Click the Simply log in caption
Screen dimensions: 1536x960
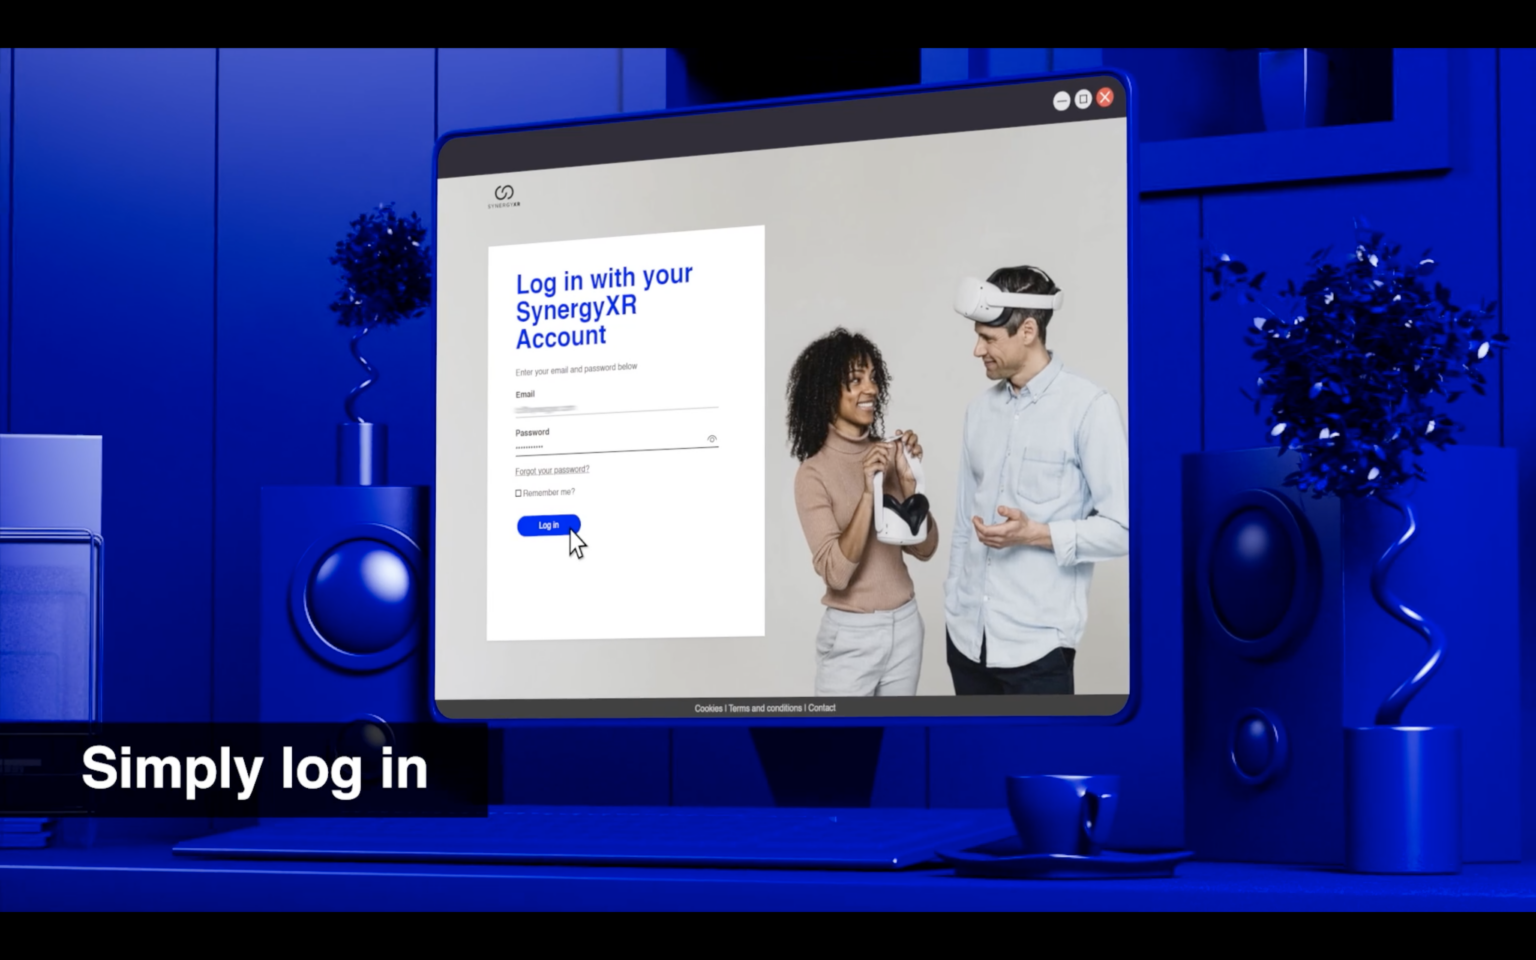click(254, 769)
